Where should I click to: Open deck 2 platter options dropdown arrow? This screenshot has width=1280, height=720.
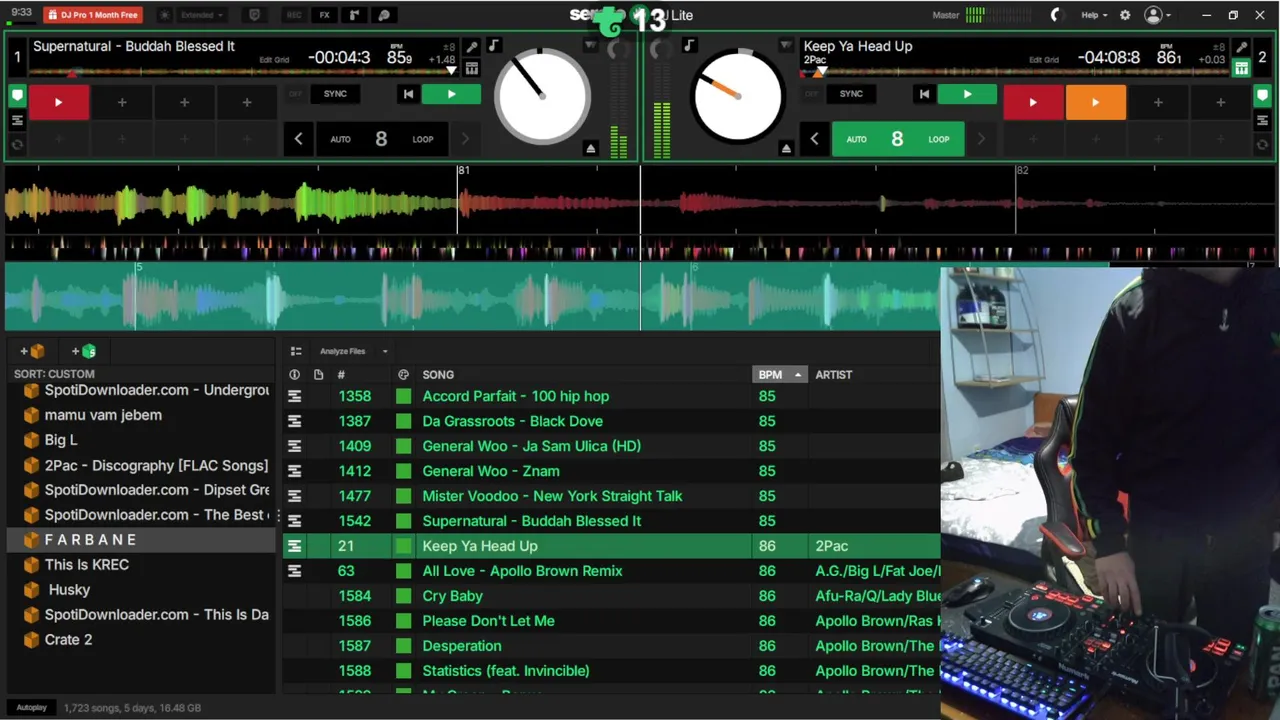786,46
